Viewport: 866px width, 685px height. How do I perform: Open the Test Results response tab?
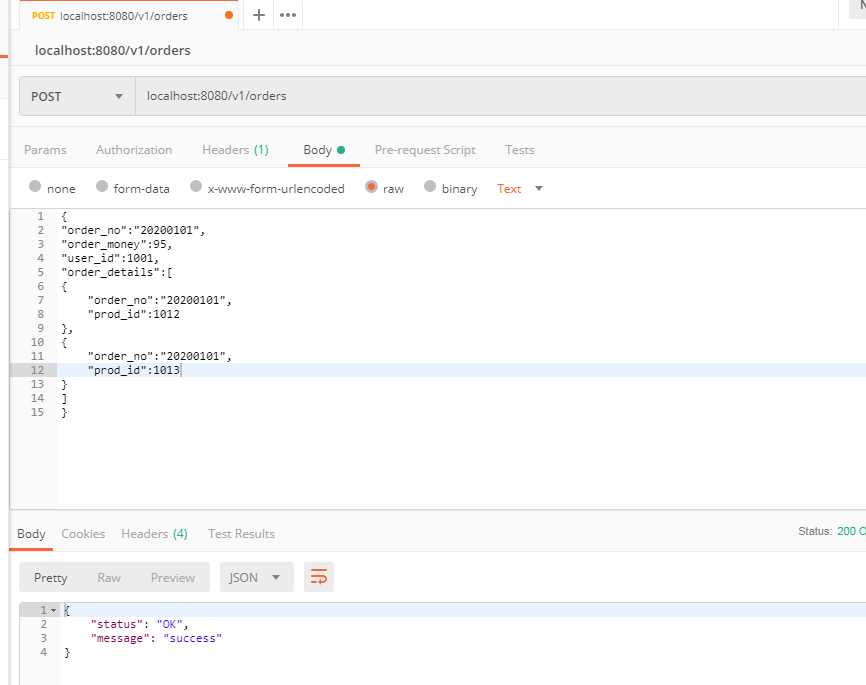point(241,534)
